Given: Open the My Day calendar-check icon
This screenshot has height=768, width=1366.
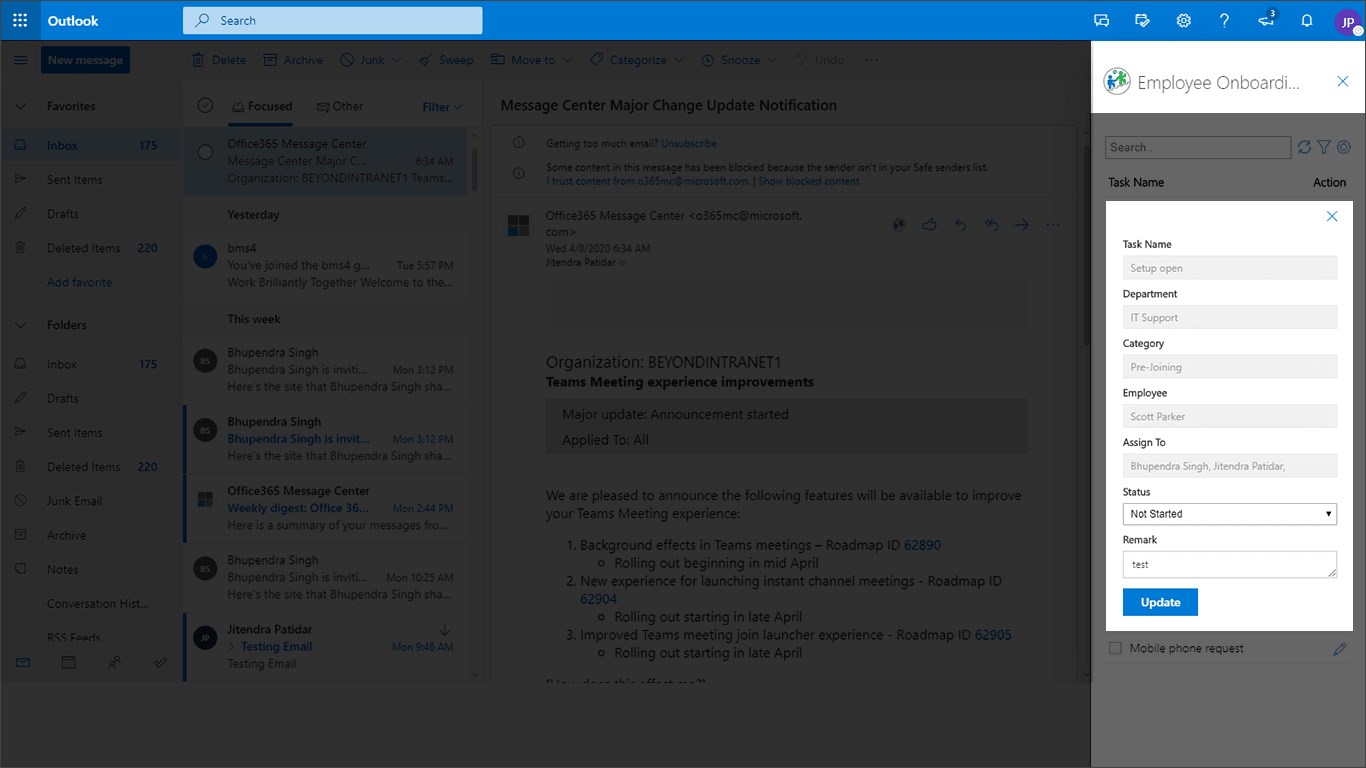Looking at the screenshot, I should pos(1143,20).
